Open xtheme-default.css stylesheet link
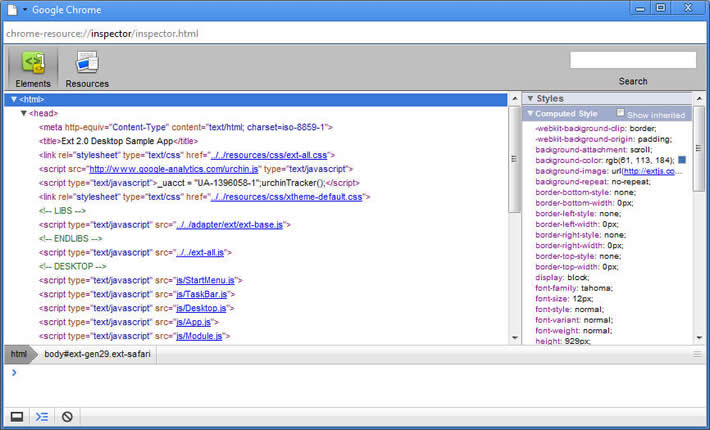710x430 pixels. (287, 197)
